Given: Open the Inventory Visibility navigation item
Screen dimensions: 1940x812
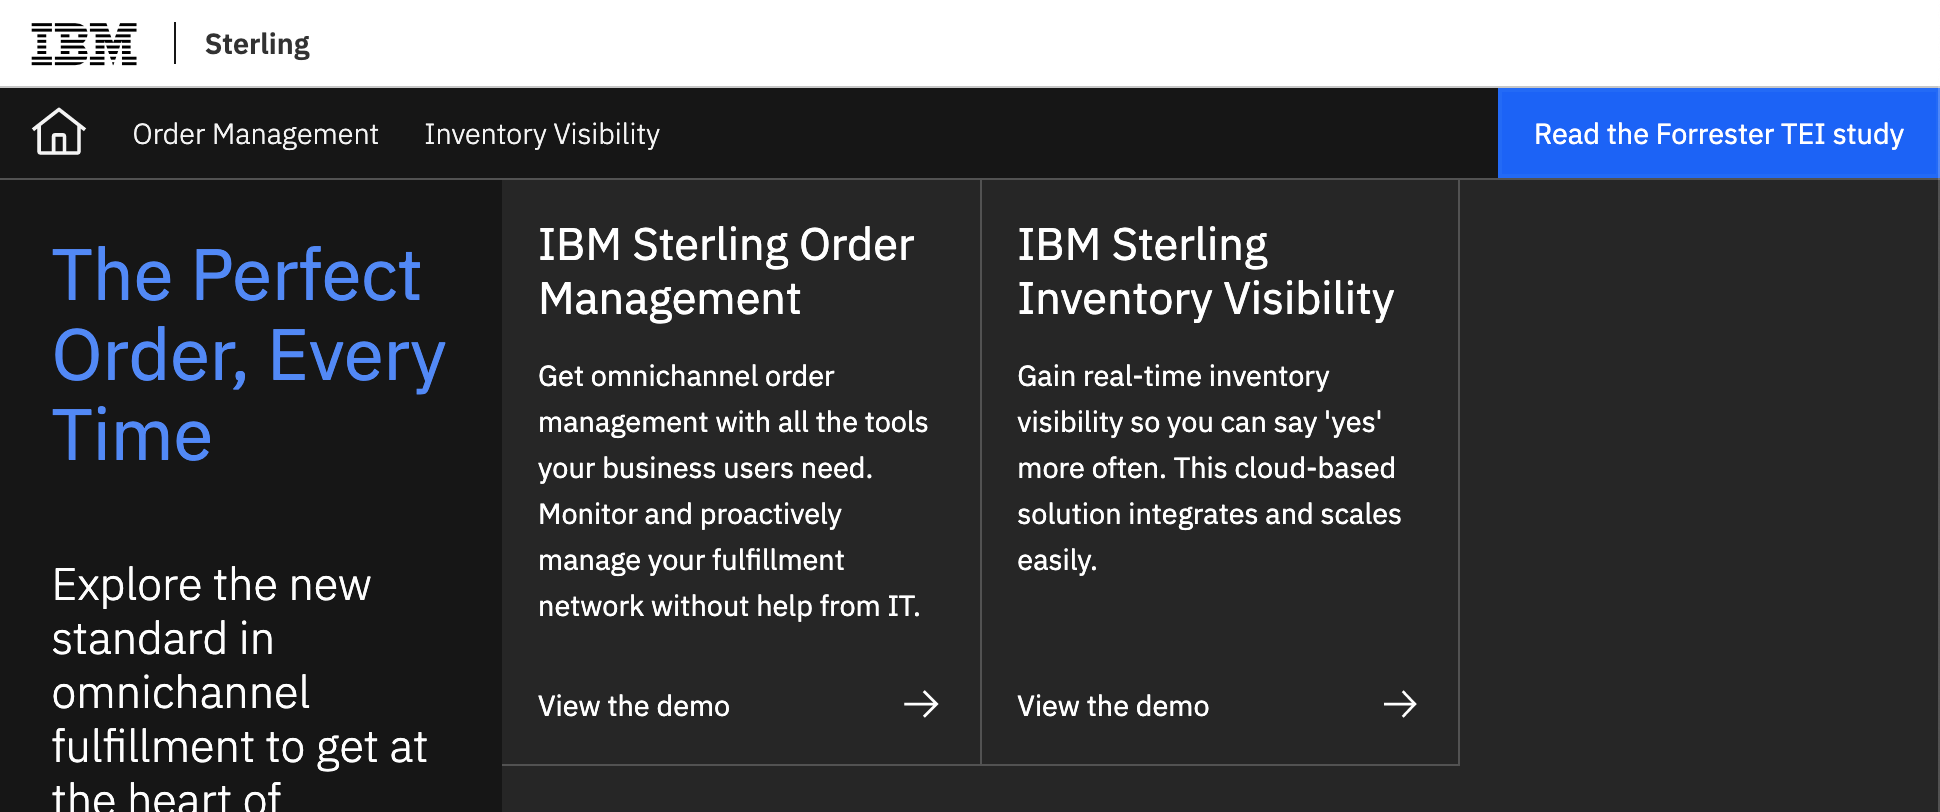Looking at the screenshot, I should [x=542, y=134].
